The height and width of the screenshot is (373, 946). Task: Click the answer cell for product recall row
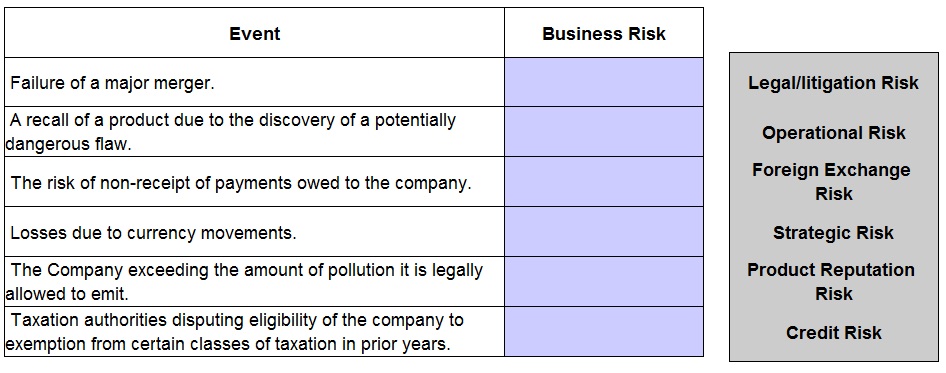[604, 132]
